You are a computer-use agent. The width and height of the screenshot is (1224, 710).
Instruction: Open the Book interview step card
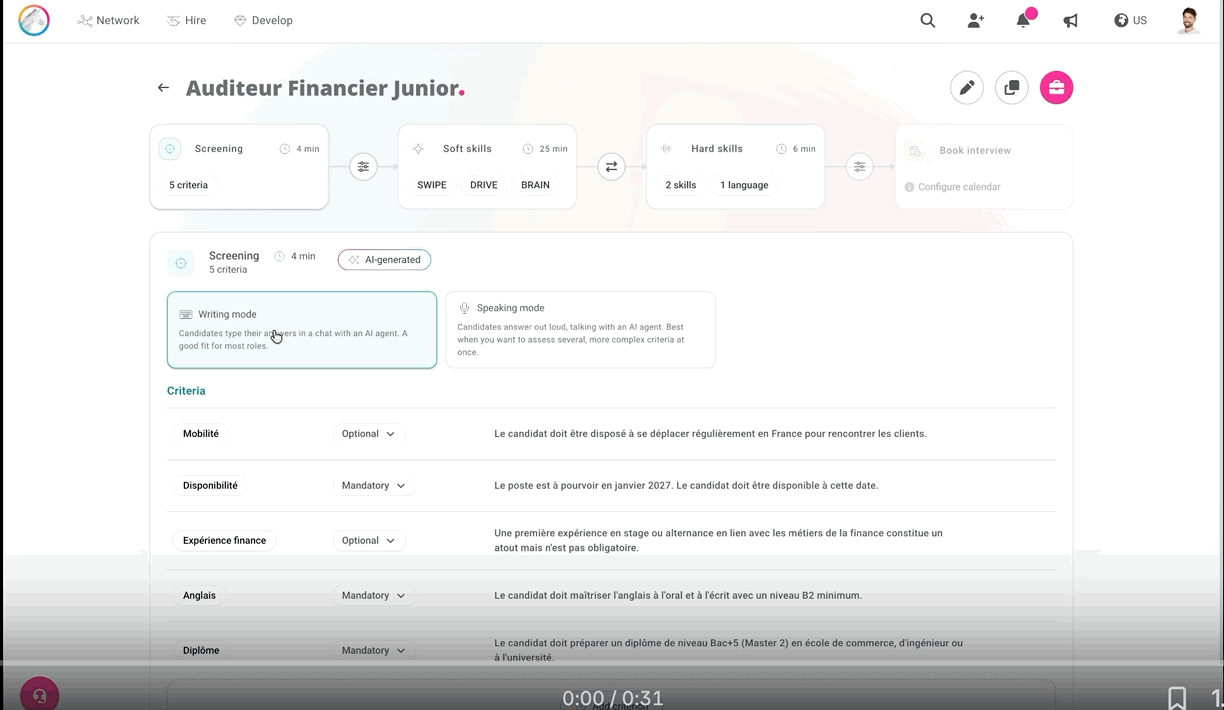pyautogui.click(x=984, y=167)
